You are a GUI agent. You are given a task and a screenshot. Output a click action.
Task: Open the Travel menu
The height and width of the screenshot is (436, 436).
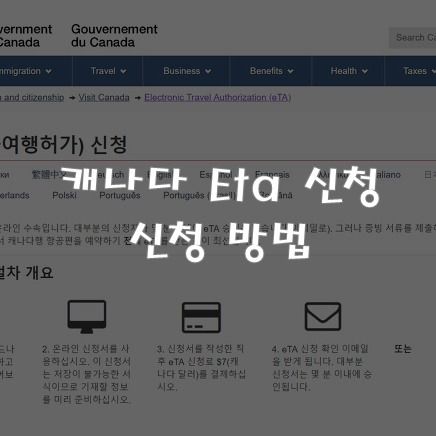pyautogui.click(x=108, y=71)
